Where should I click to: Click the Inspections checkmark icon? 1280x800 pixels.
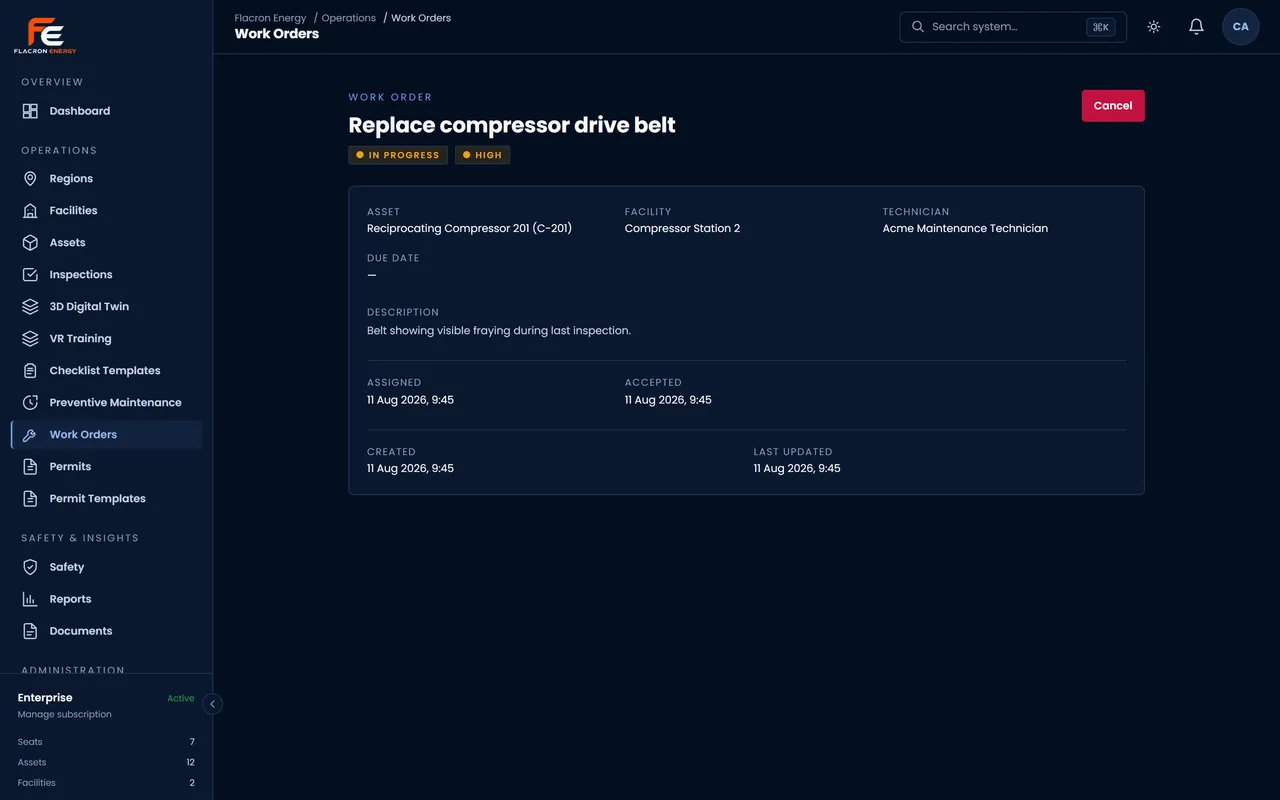(30, 275)
